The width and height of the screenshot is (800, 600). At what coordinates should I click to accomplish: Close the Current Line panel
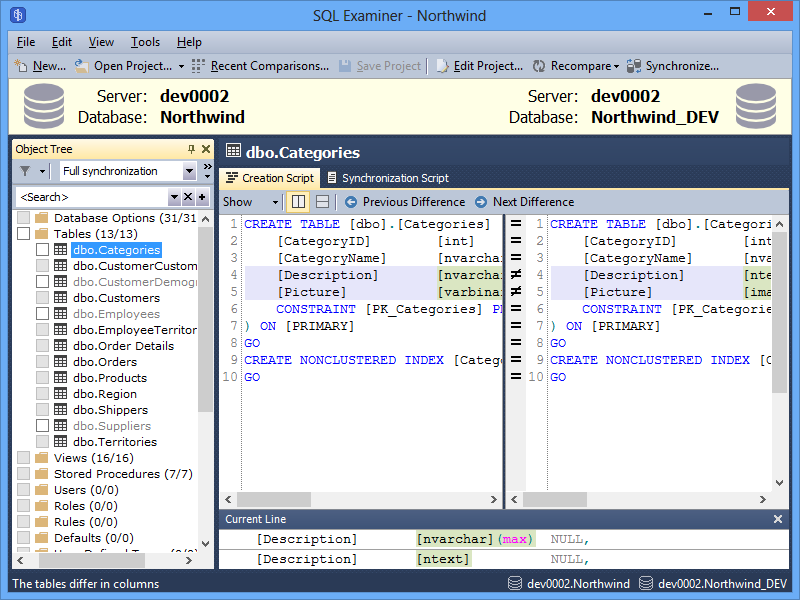[778, 519]
